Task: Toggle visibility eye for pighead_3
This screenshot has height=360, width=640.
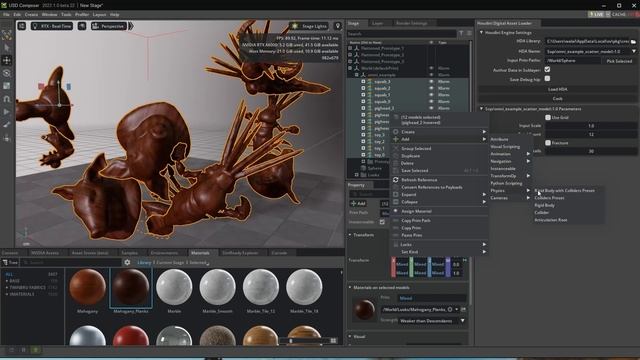Action: [431, 108]
